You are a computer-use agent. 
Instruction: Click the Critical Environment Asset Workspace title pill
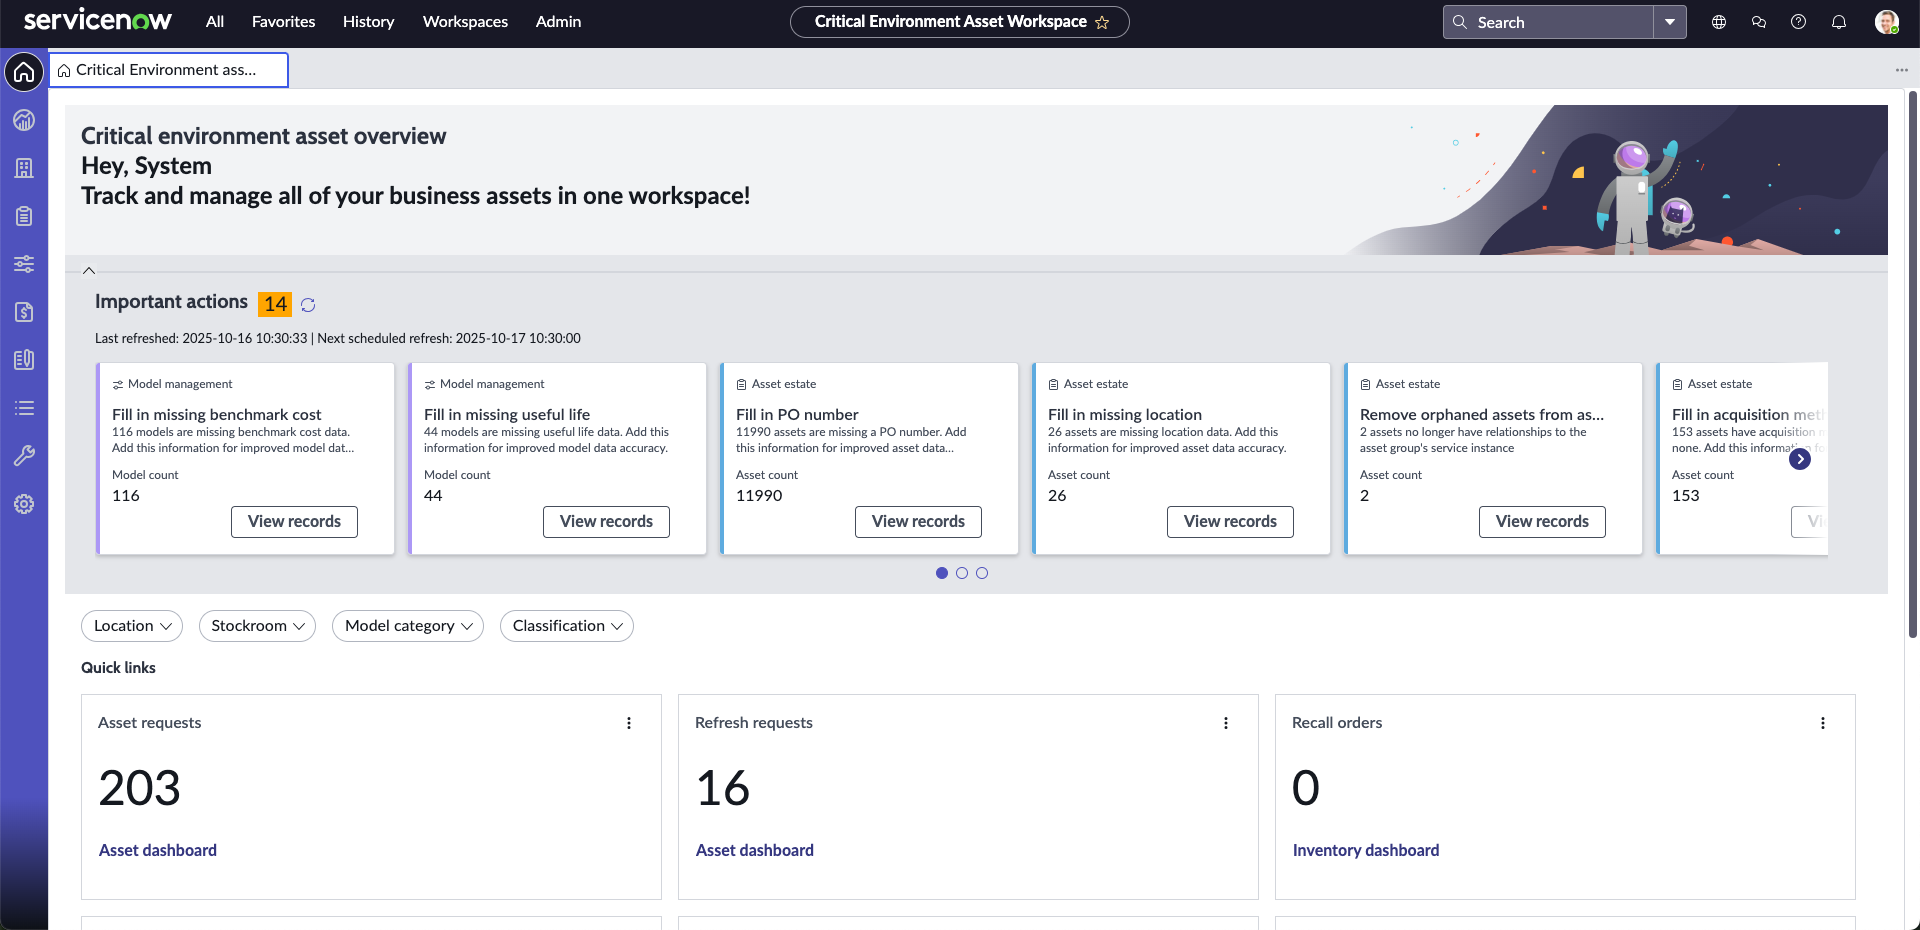coord(960,22)
